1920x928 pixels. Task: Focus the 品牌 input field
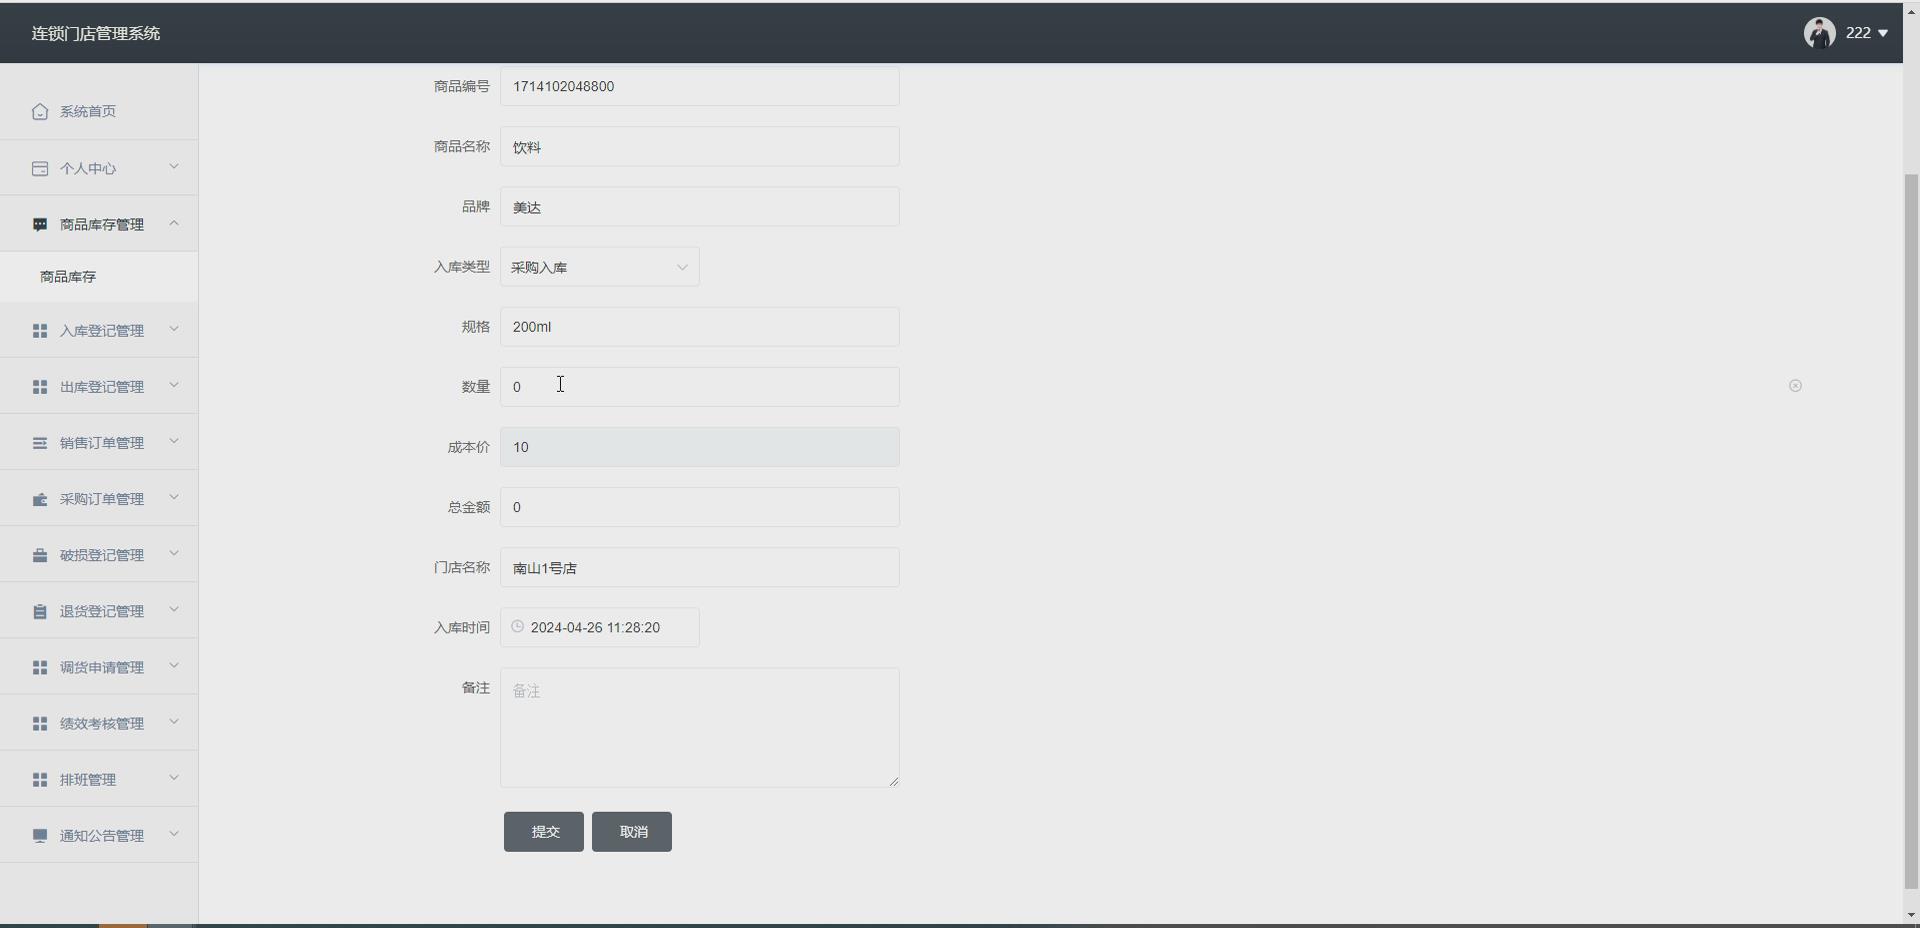700,207
